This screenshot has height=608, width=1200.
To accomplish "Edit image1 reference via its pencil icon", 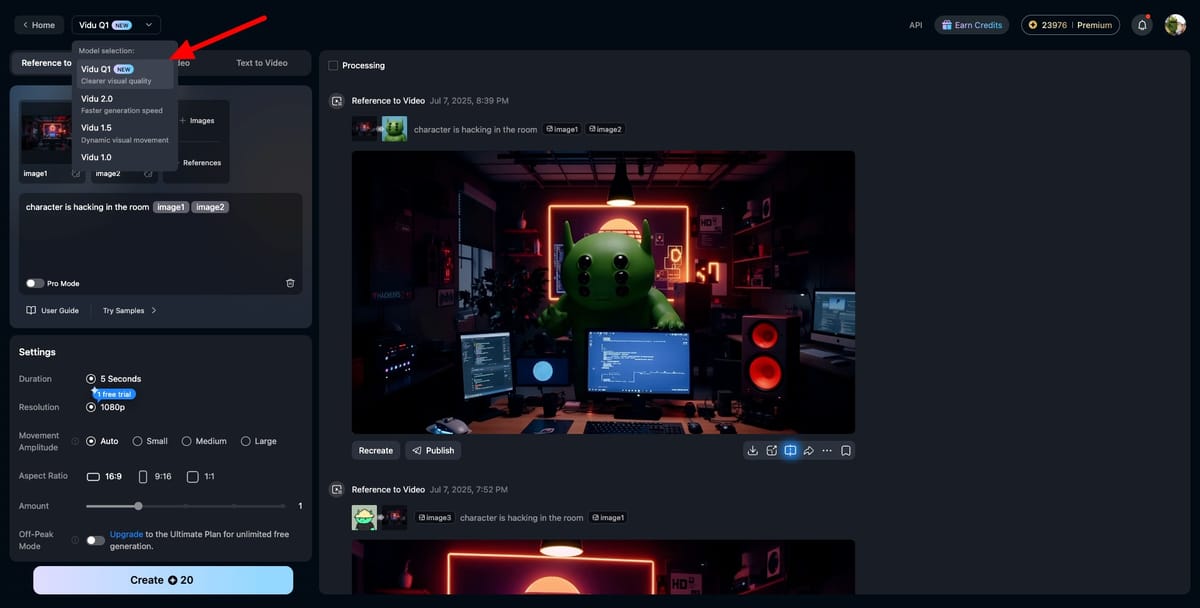I will point(77,173).
